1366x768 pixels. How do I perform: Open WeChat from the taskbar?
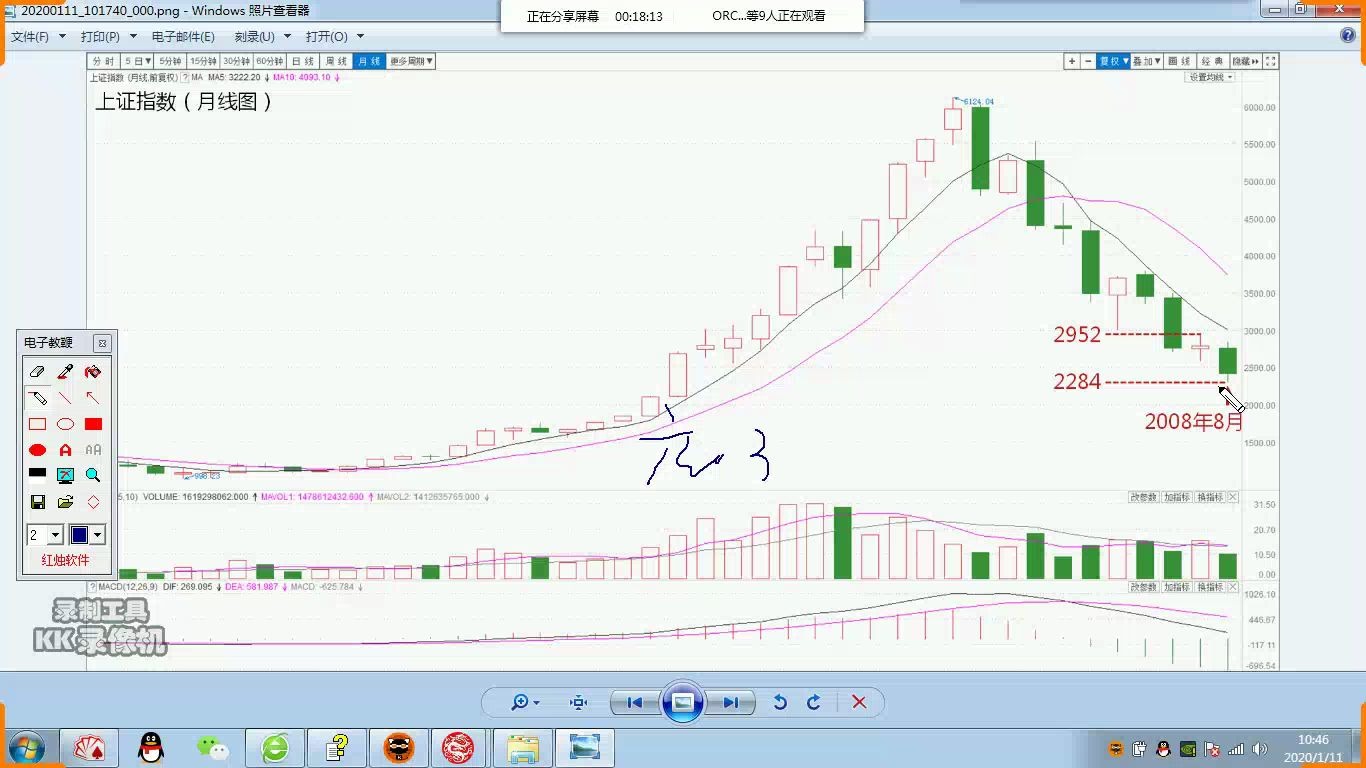212,748
